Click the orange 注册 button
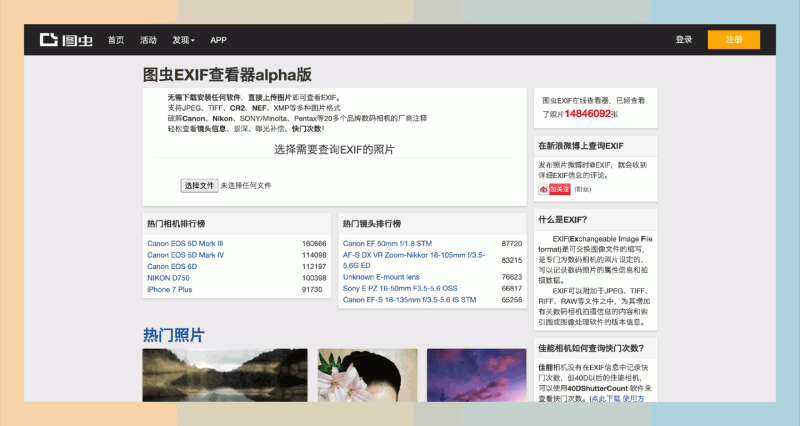Viewport: 800px width, 426px height. (x=734, y=40)
